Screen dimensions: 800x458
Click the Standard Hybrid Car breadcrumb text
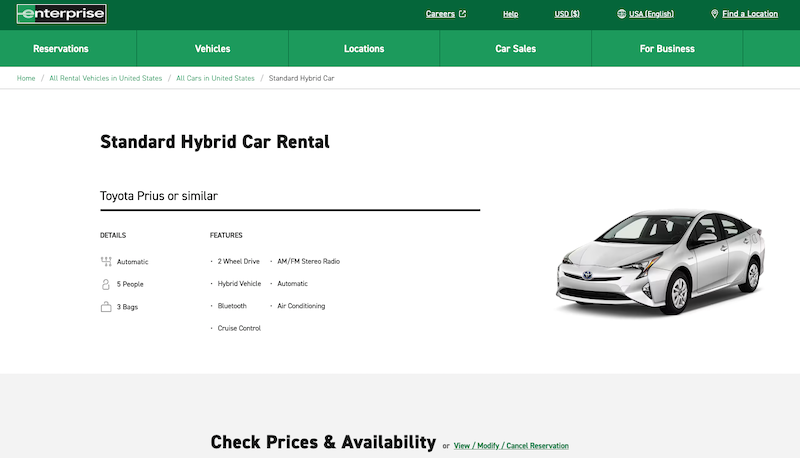pos(302,78)
